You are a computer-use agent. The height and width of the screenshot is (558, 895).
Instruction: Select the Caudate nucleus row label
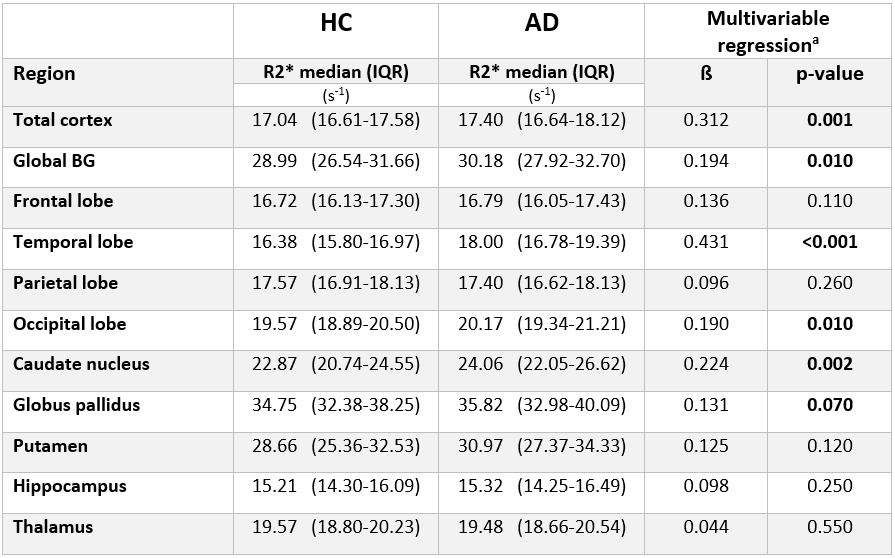click(81, 364)
